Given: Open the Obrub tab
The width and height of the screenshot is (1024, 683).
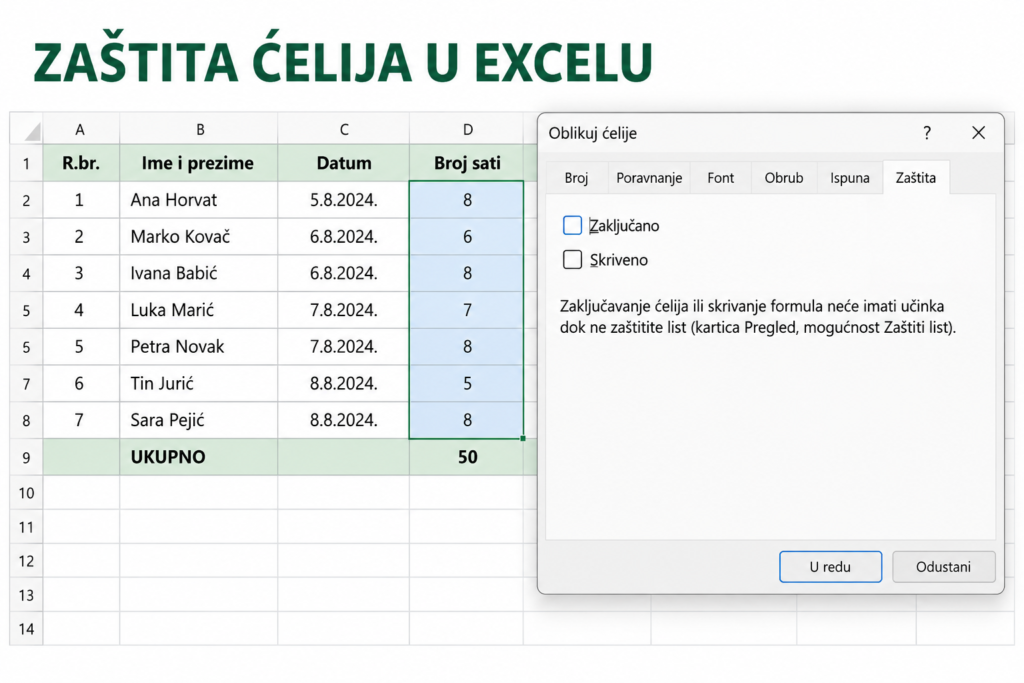Looking at the screenshot, I should (784, 178).
